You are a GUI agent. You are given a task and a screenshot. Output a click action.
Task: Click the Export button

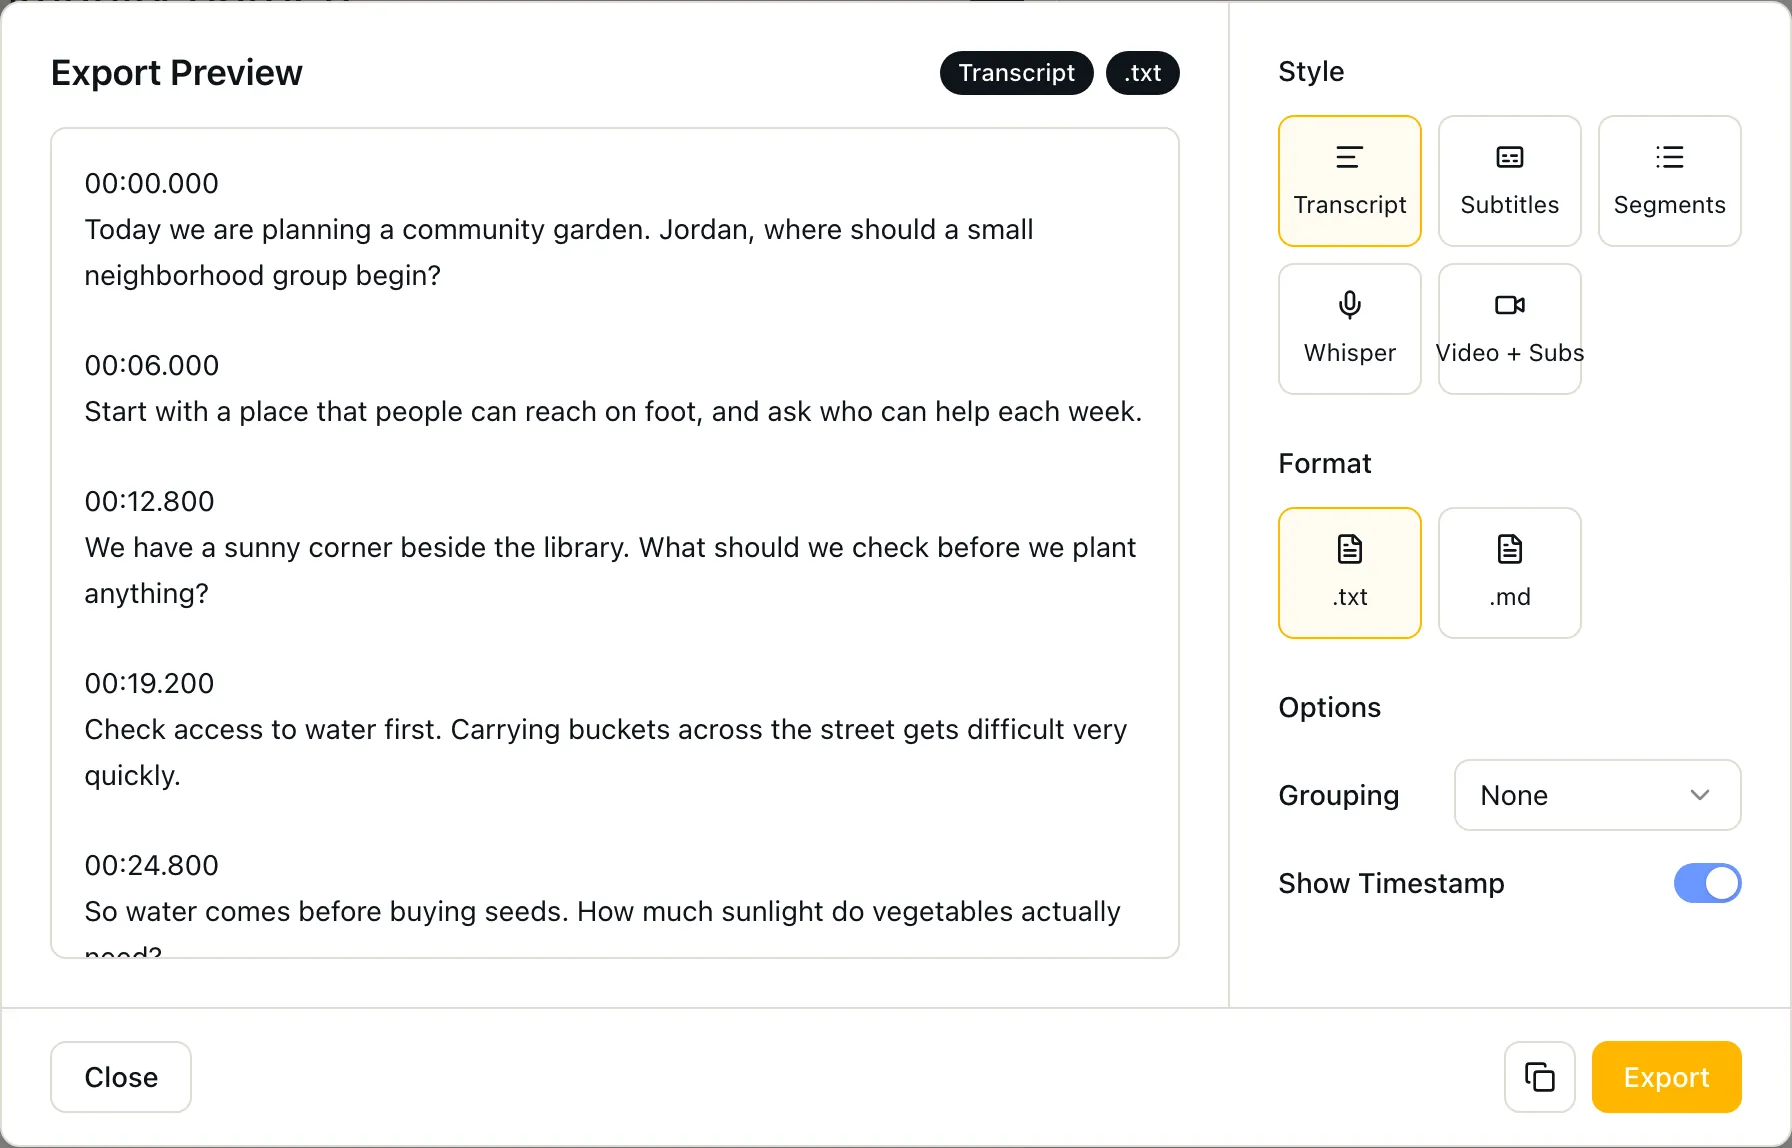pyautogui.click(x=1666, y=1077)
